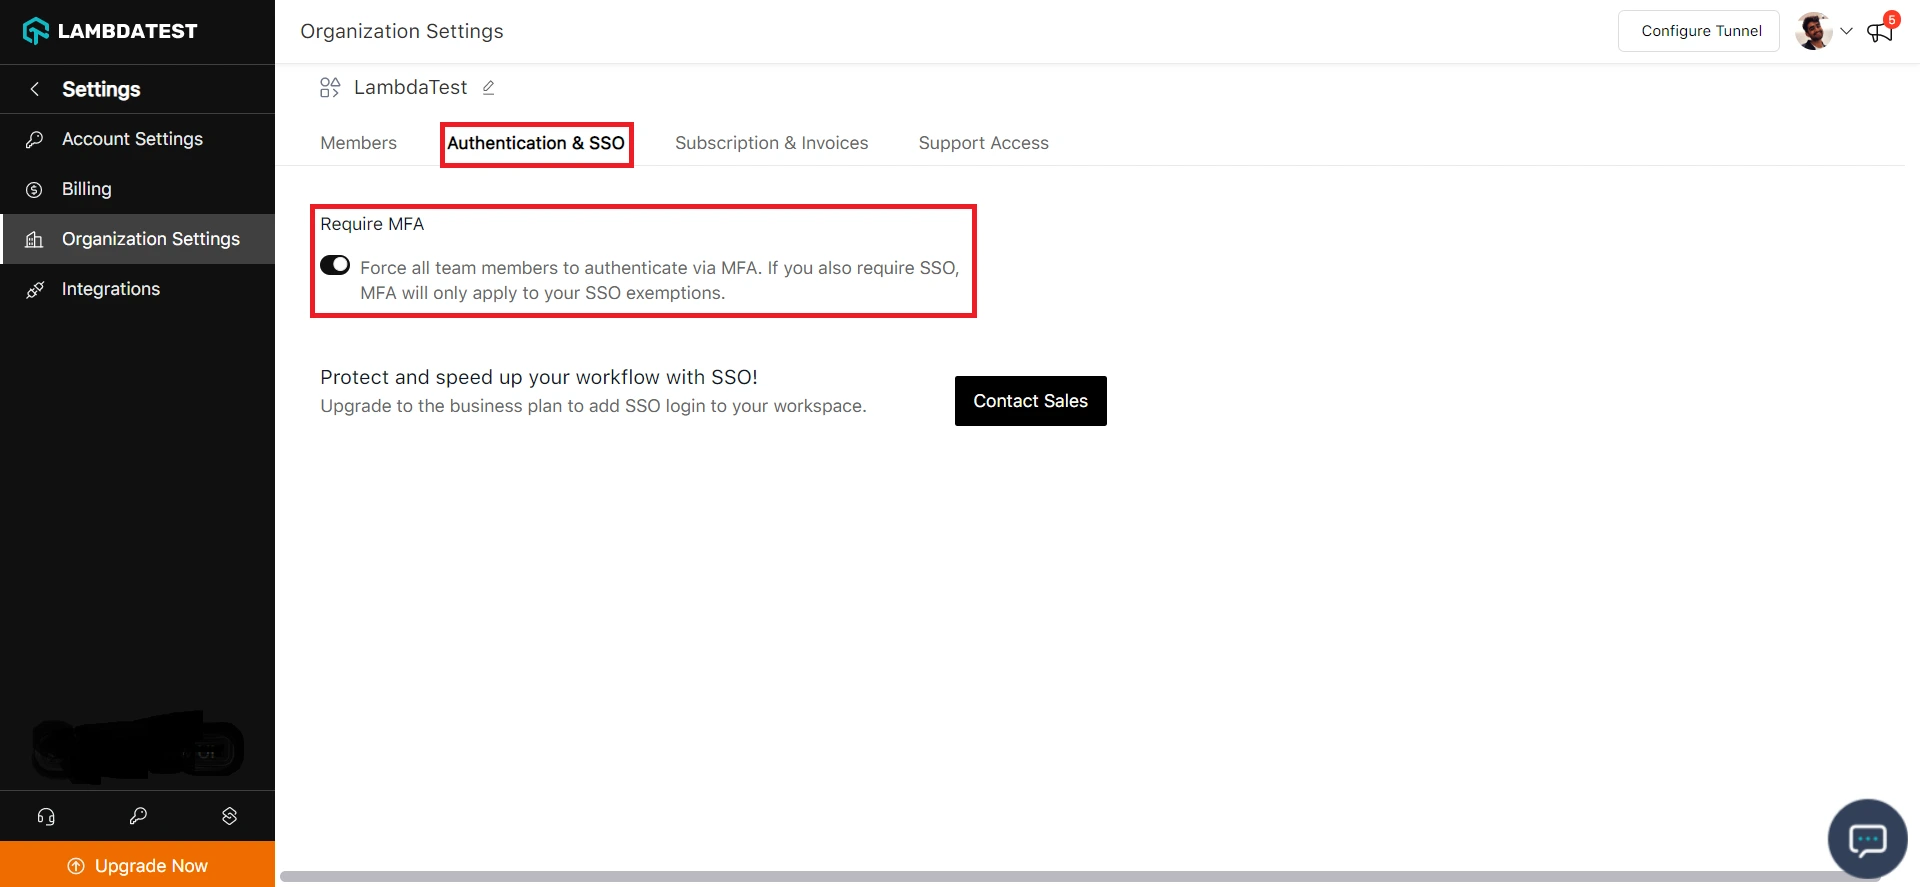Toggle the Require MFA switch
Image resolution: width=1920 pixels, height=887 pixels.
tap(335, 265)
